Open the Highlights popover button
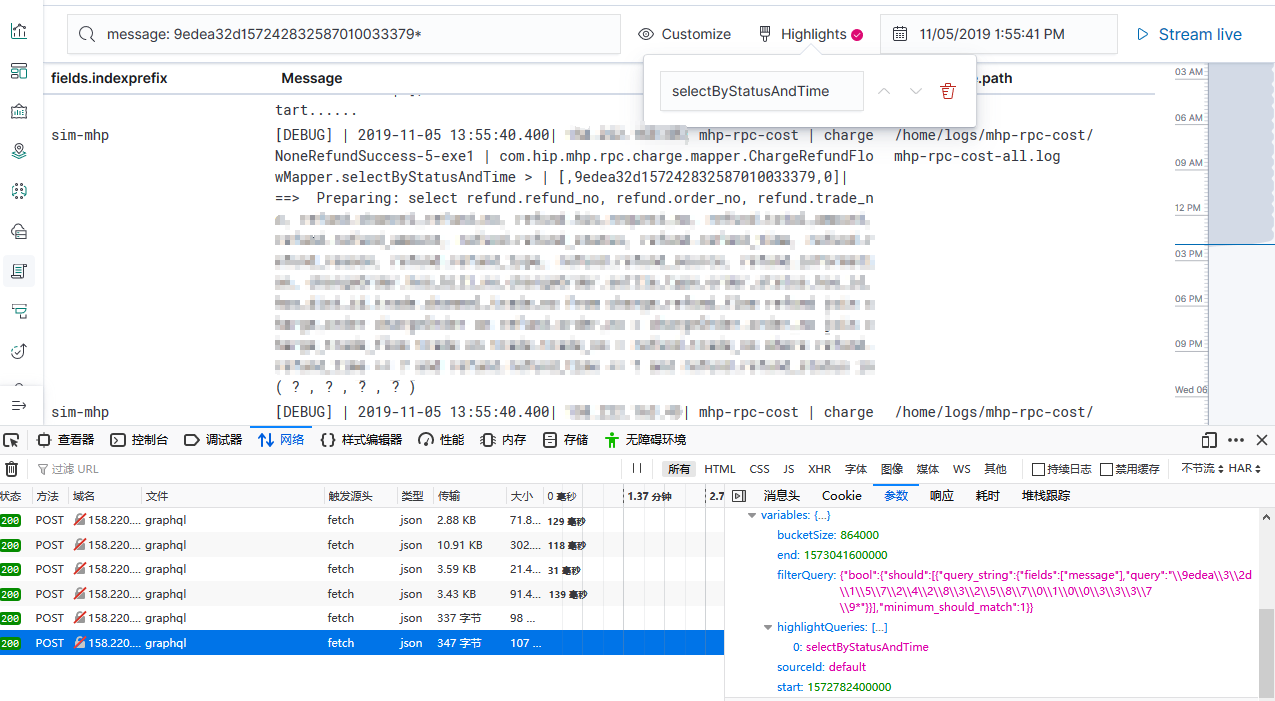 810,34
